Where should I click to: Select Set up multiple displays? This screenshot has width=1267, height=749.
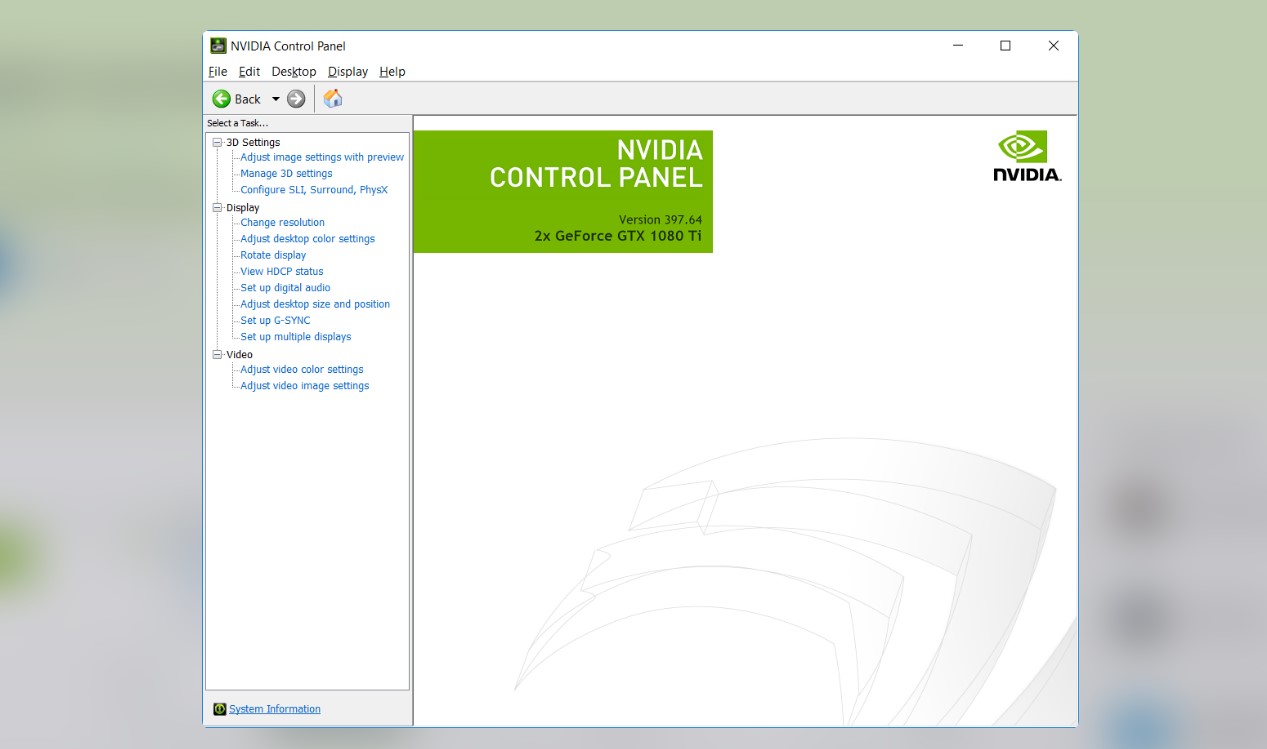(296, 337)
